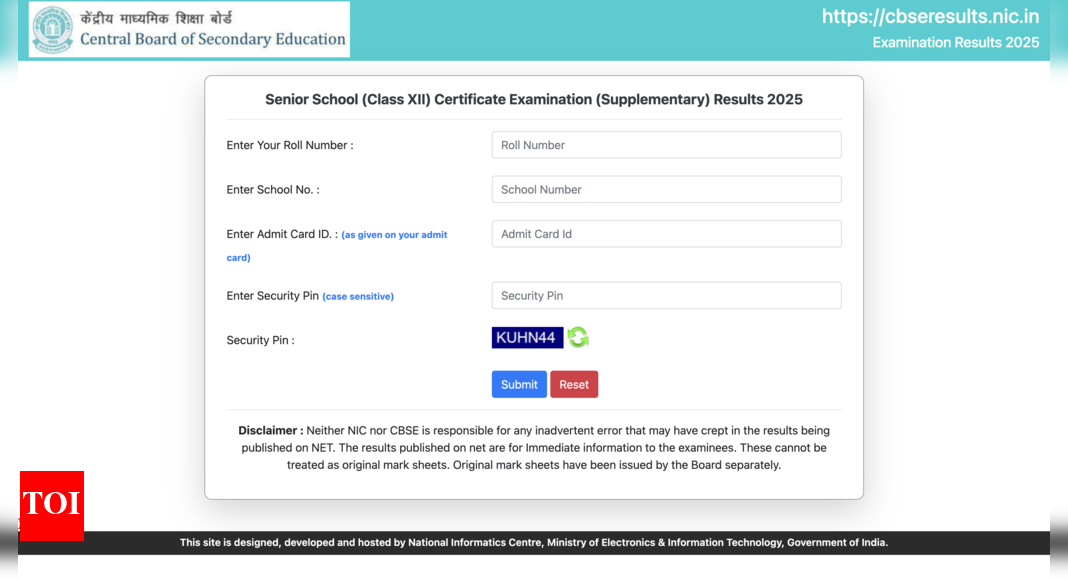Viewport: 1068px width, 580px height.
Task: Focus the Admit Card Id input field
Action: coord(666,233)
